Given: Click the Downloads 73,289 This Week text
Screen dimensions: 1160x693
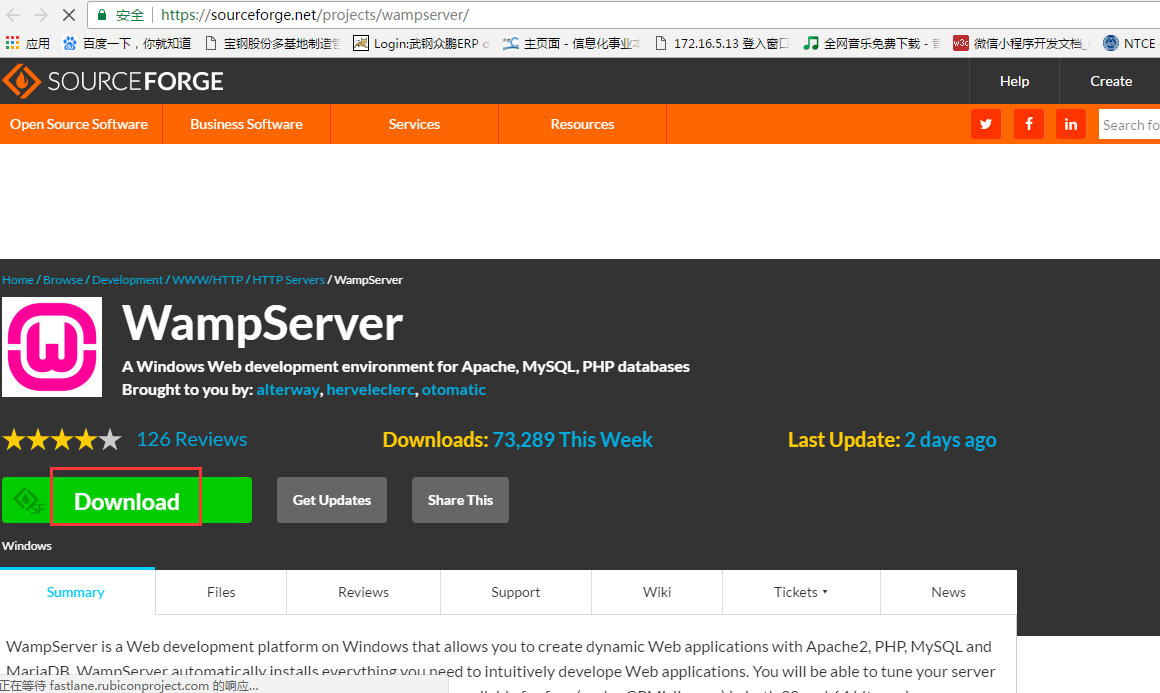Looking at the screenshot, I should pos(517,440).
